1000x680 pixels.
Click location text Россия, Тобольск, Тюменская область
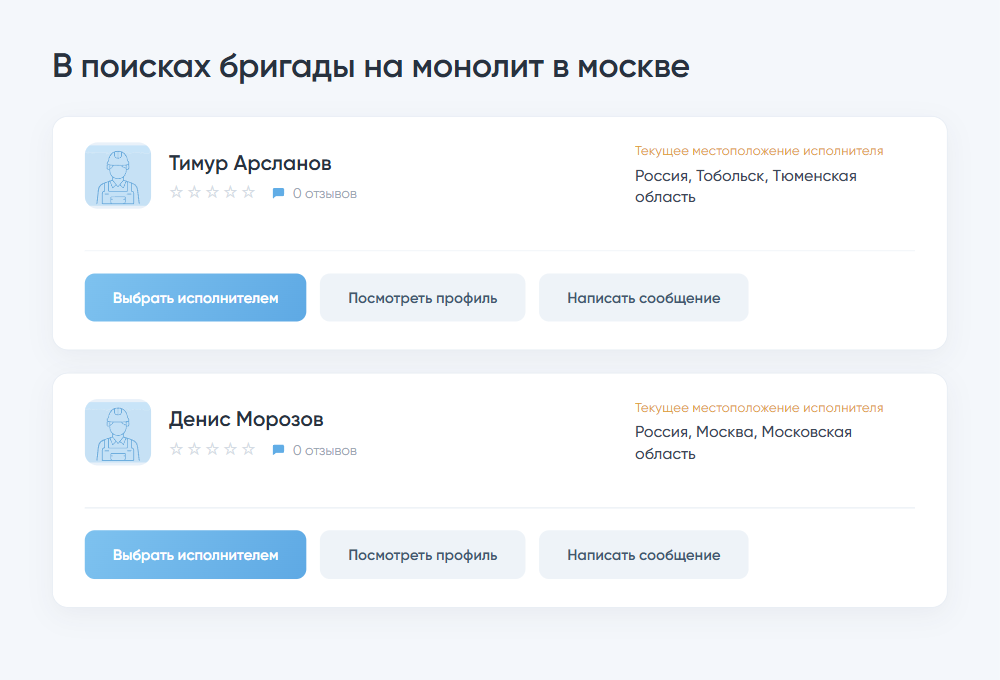coord(746,186)
